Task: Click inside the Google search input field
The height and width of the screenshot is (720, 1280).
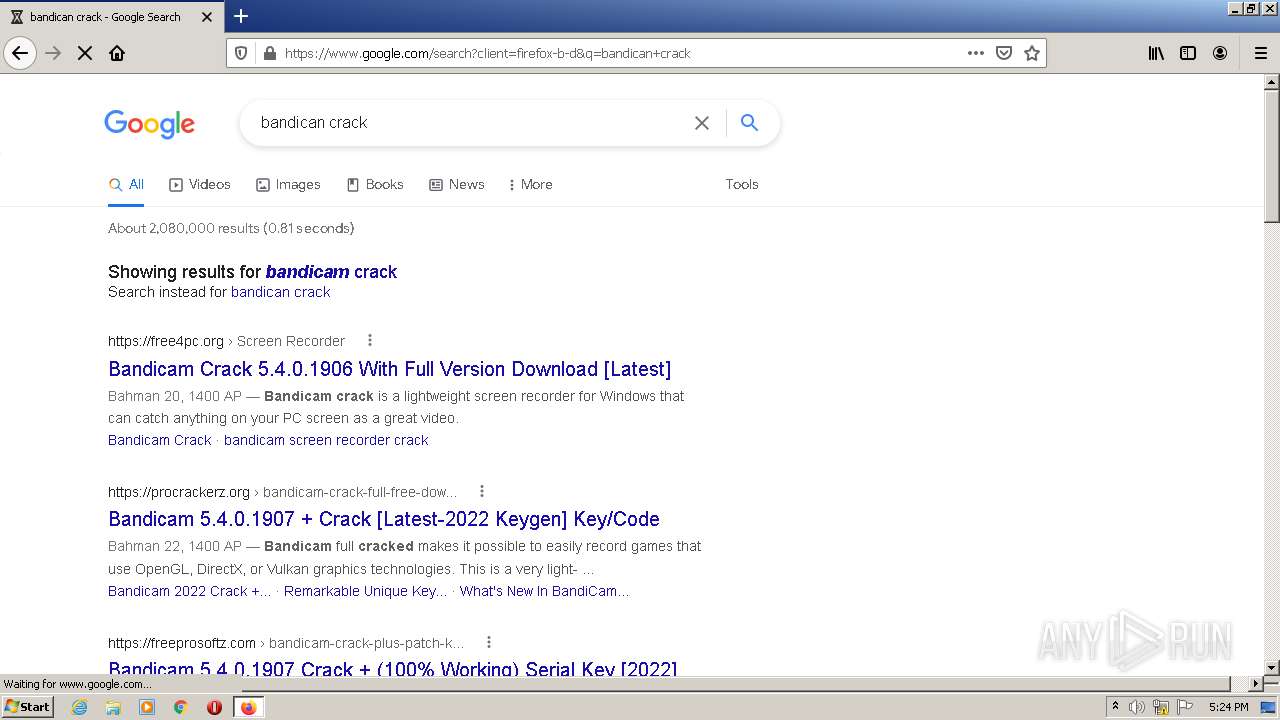Action: [x=470, y=122]
